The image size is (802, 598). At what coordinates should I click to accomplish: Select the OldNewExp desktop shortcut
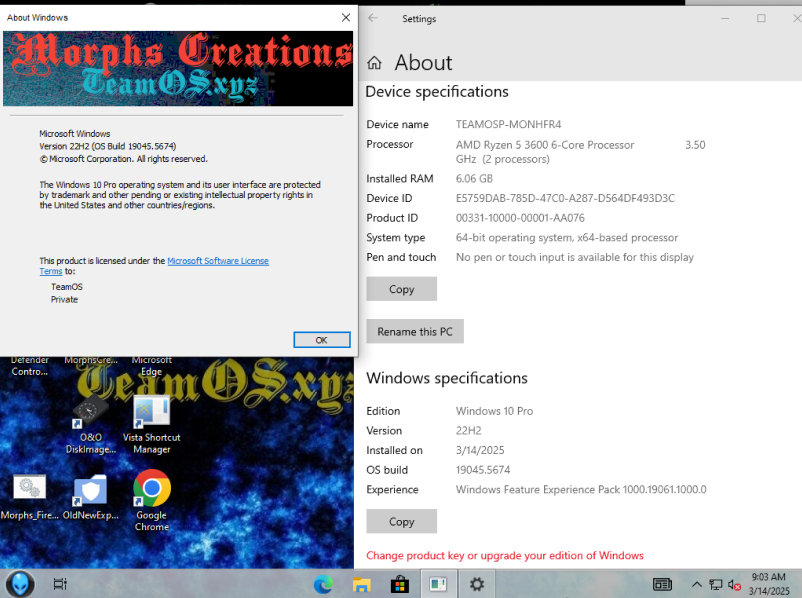click(x=91, y=497)
